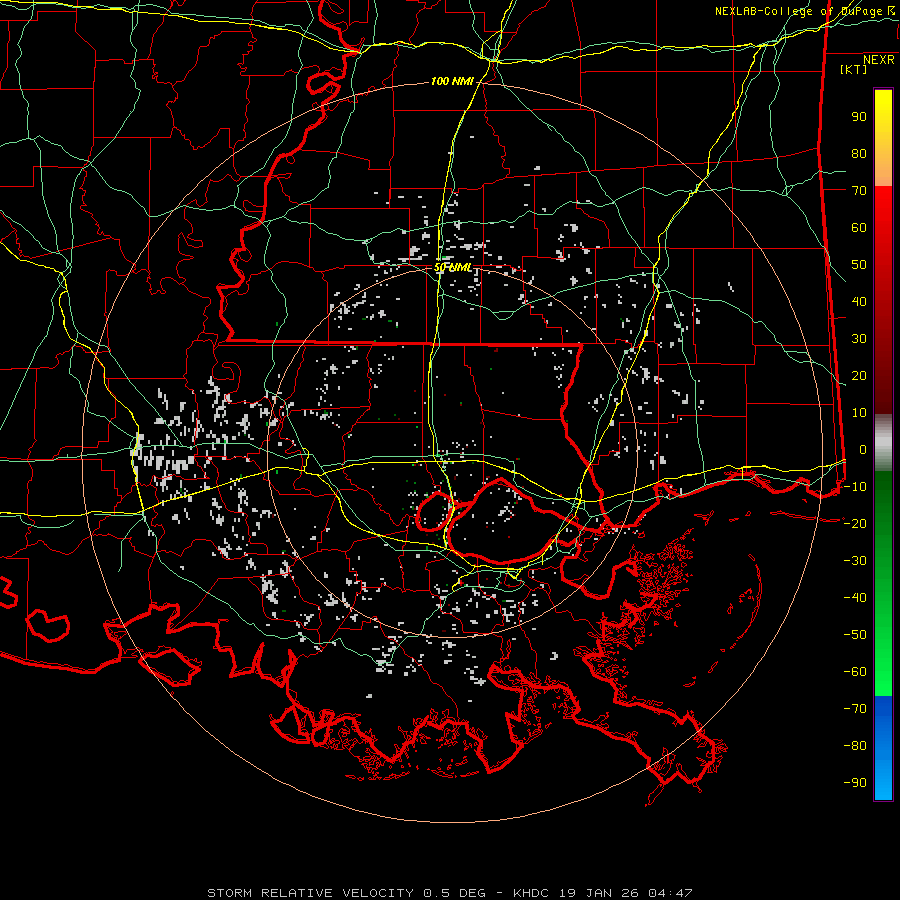900x900 pixels.
Task: Click the positive 50 knot scale value
Action: [x=859, y=265]
